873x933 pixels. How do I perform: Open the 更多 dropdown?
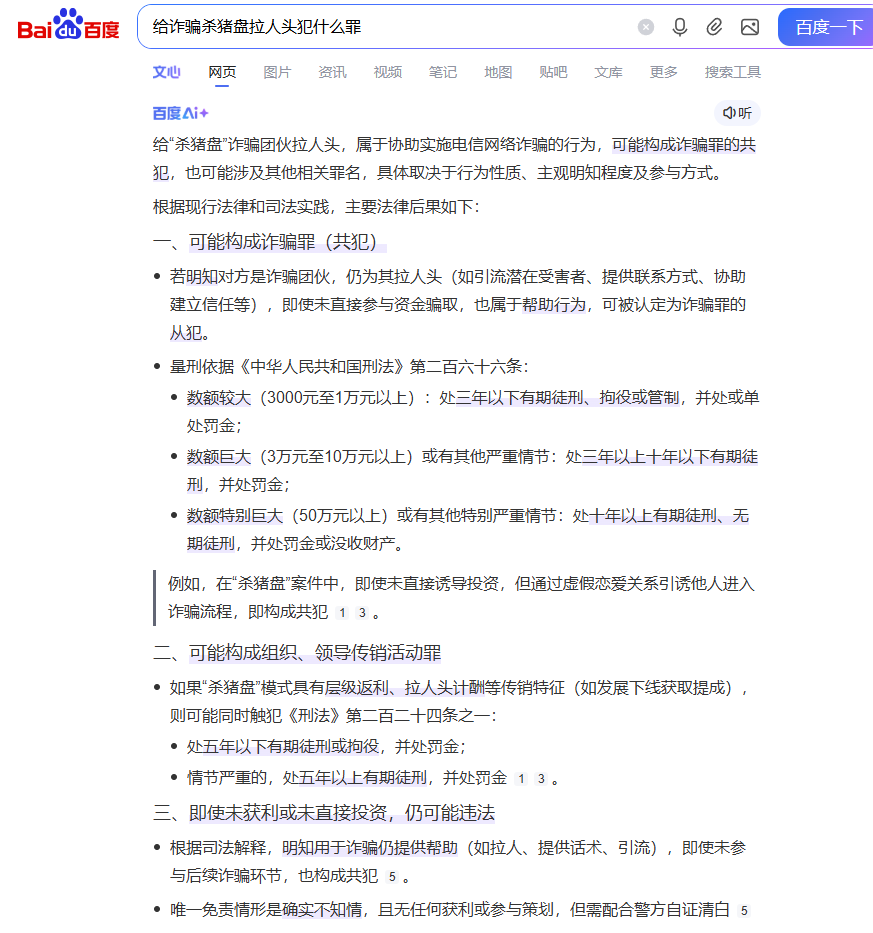coord(662,72)
